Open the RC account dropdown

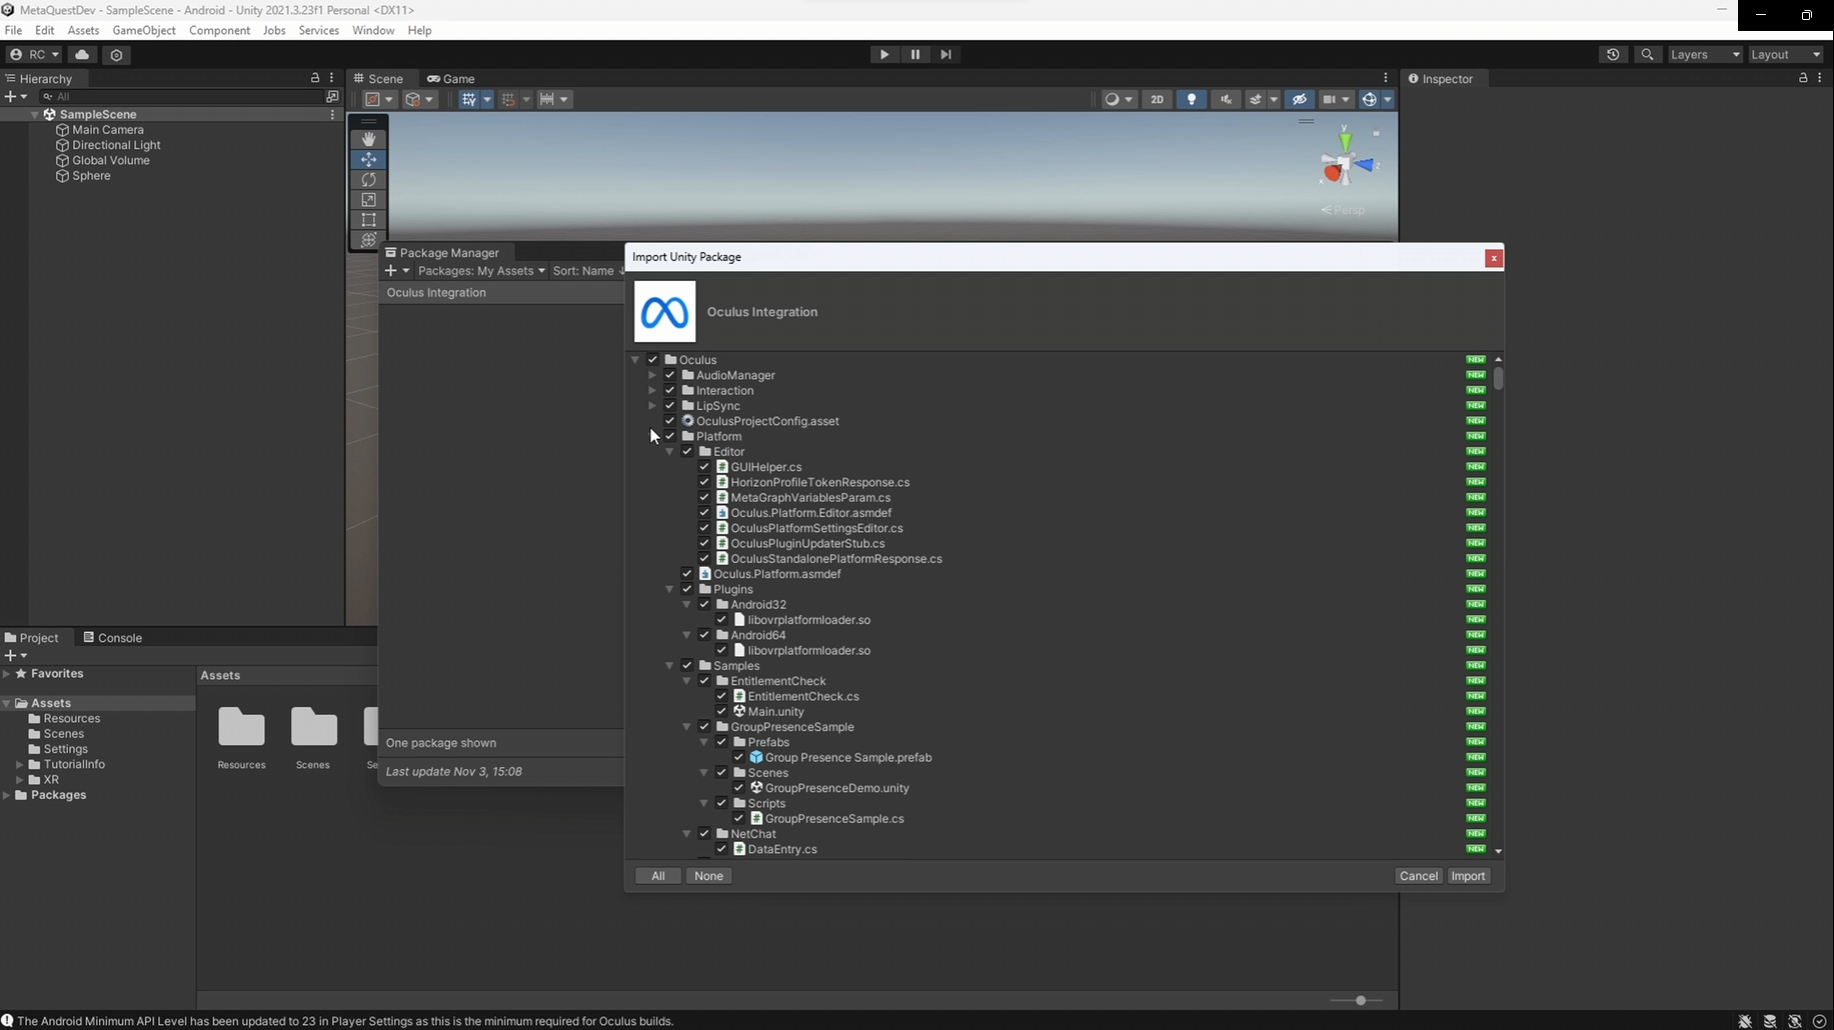34,54
